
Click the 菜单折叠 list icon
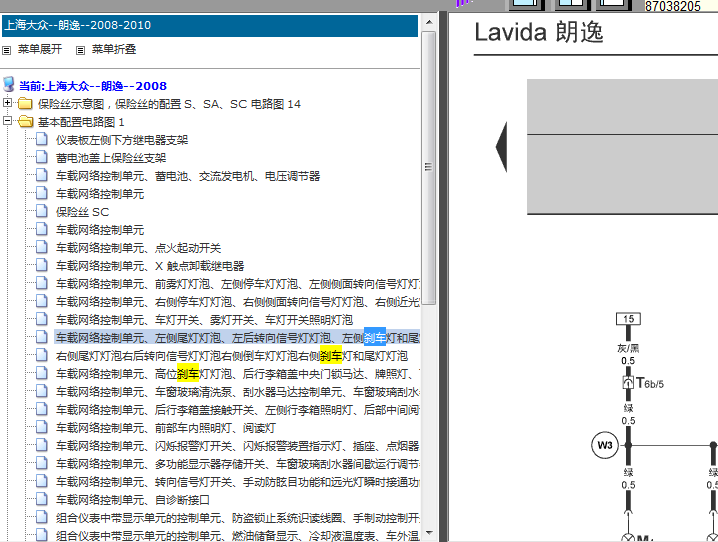click(x=80, y=50)
